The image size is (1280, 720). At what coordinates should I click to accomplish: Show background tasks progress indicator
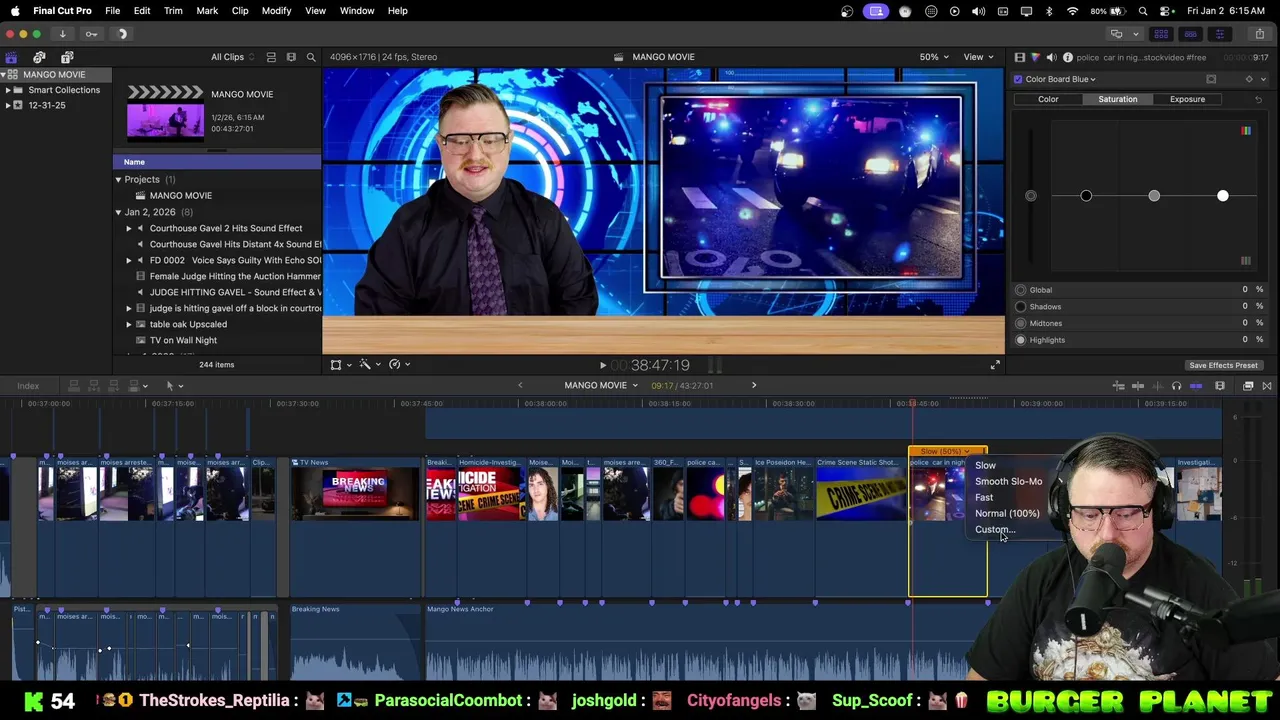pos(122,34)
